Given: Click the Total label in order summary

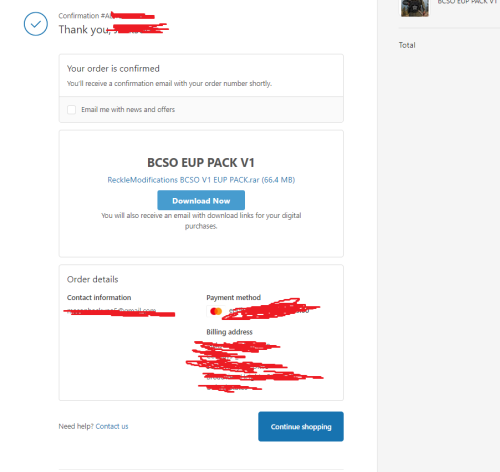Looking at the screenshot, I should (407, 45).
